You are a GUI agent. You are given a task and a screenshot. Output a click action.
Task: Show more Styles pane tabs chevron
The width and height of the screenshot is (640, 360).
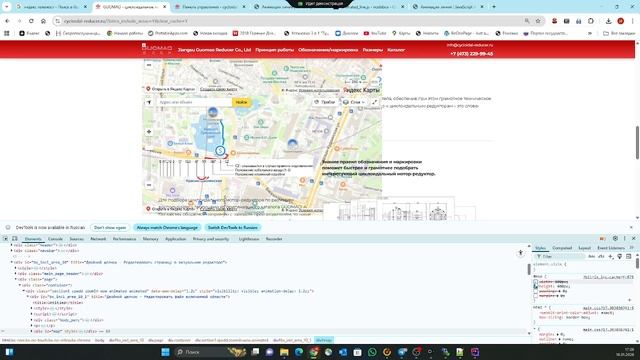632,248
